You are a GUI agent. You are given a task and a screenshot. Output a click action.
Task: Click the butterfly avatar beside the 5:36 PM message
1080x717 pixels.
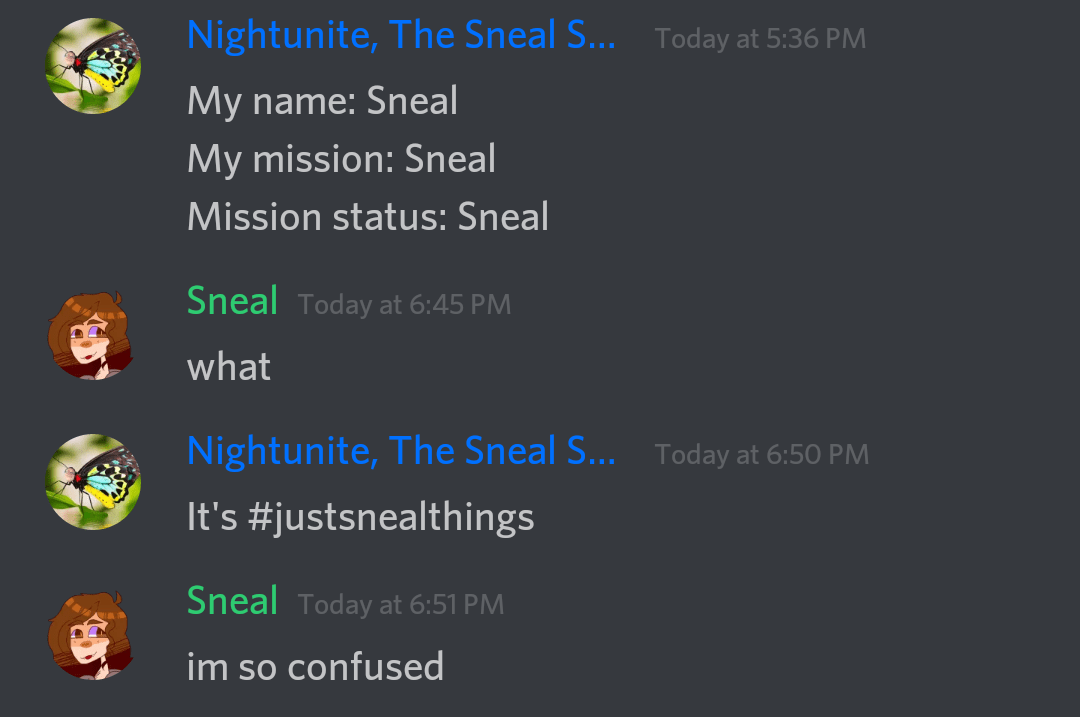click(93, 66)
